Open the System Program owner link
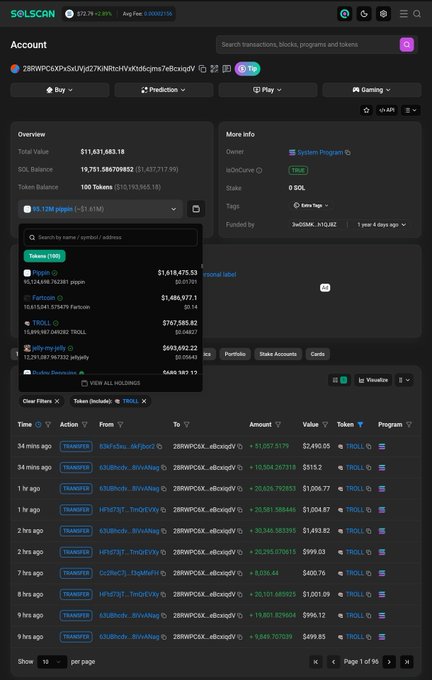 coord(320,152)
